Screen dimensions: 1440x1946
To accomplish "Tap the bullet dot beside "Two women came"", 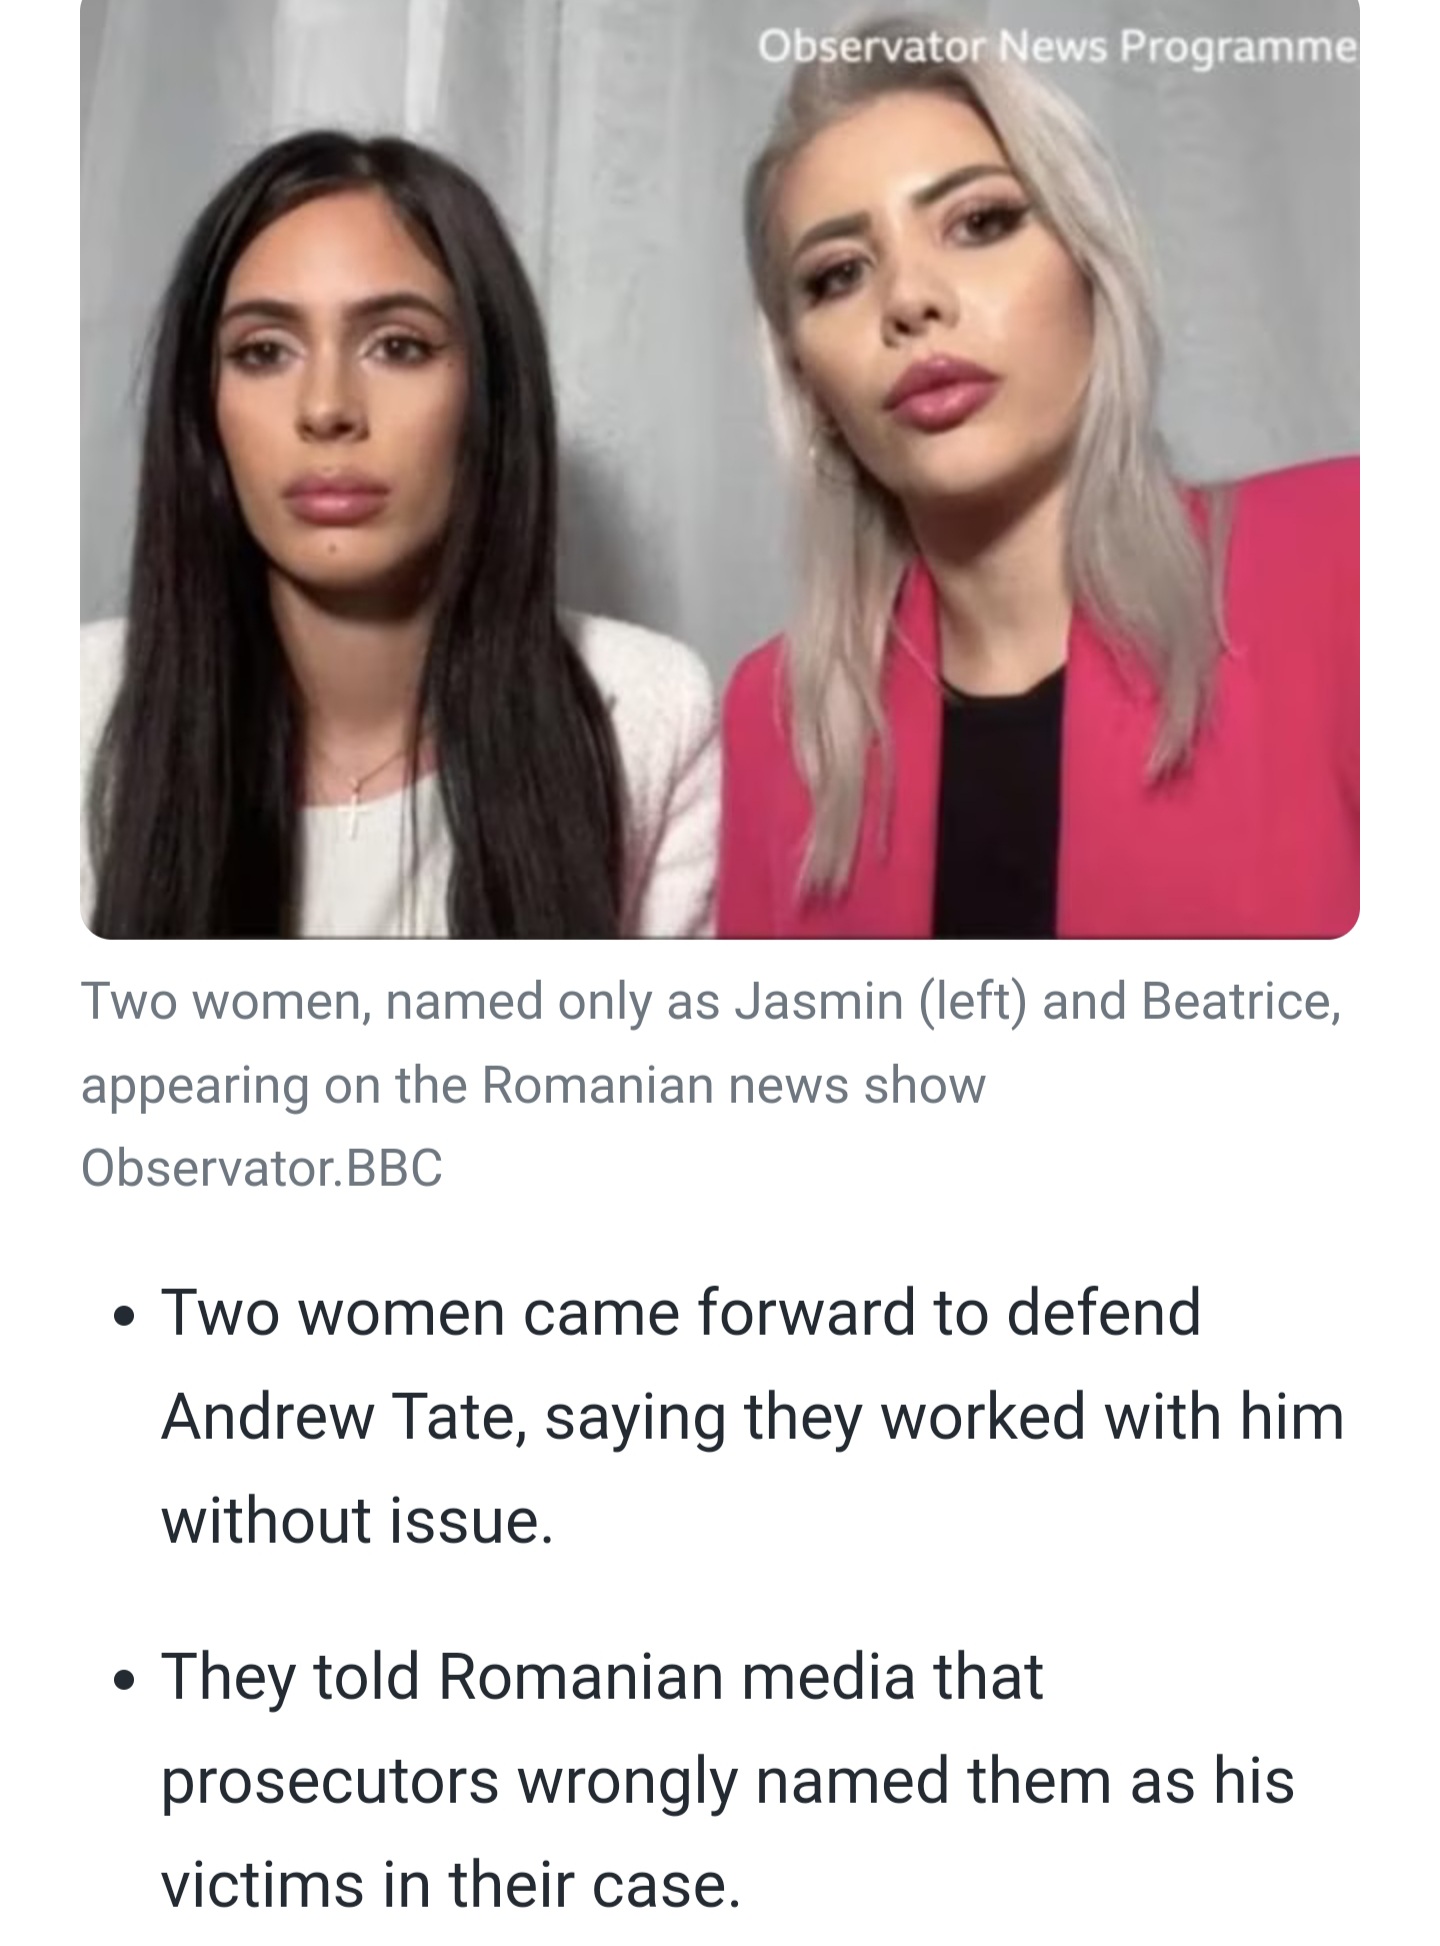I will point(124,1315).
